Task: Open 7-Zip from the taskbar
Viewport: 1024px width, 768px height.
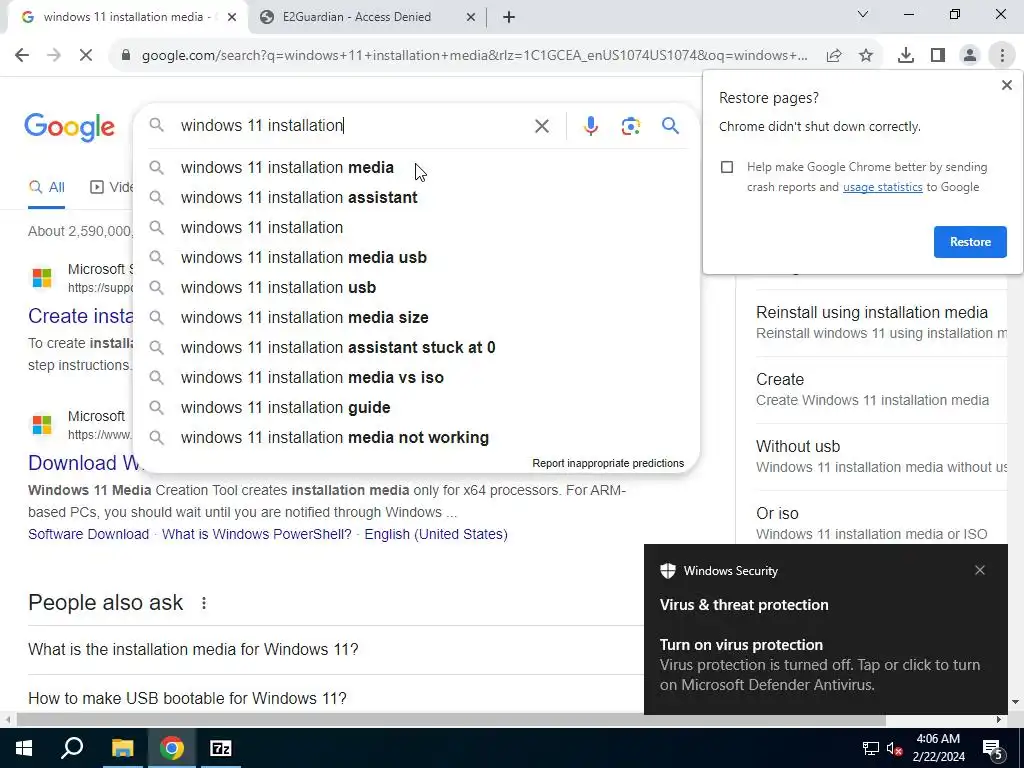Action: click(221, 748)
